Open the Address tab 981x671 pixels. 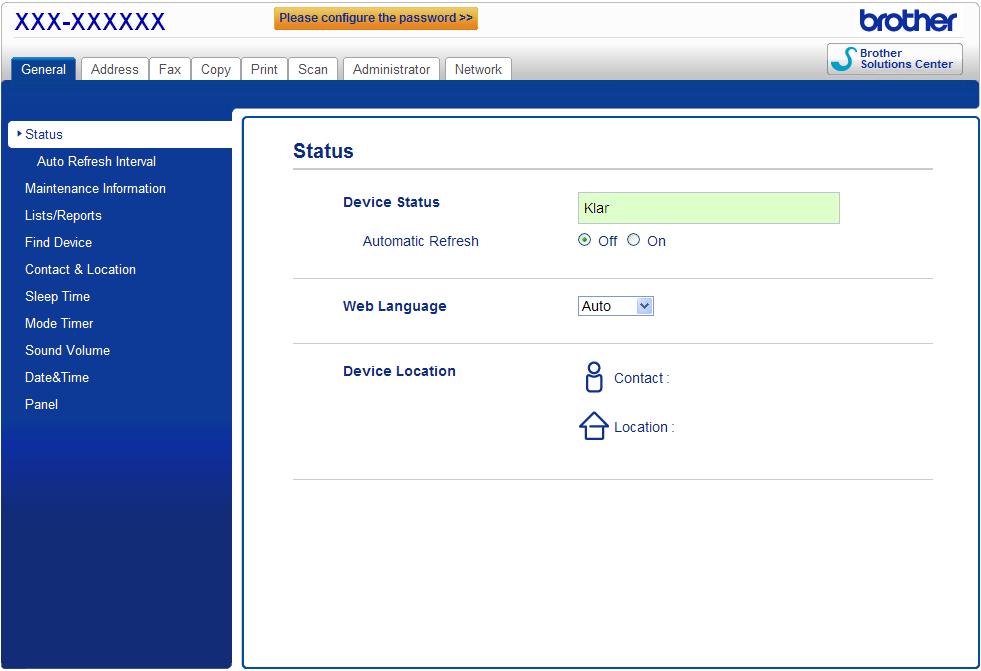[x=114, y=69]
